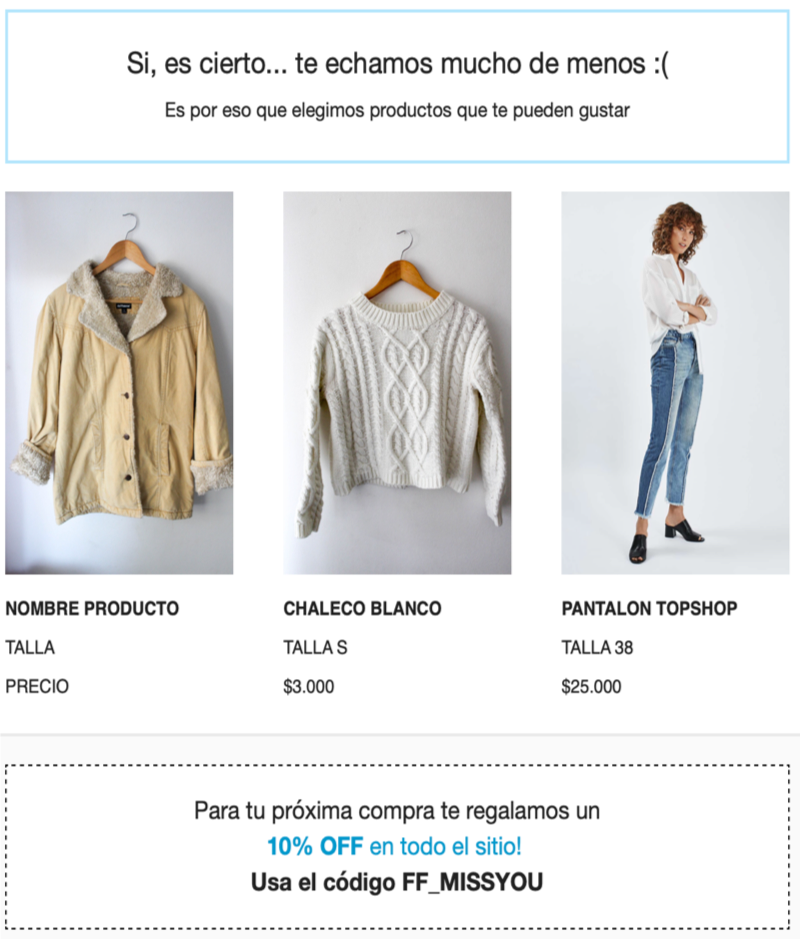Select the TALLA 38 size text
This screenshot has width=800, height=939.
pos(597,647)
